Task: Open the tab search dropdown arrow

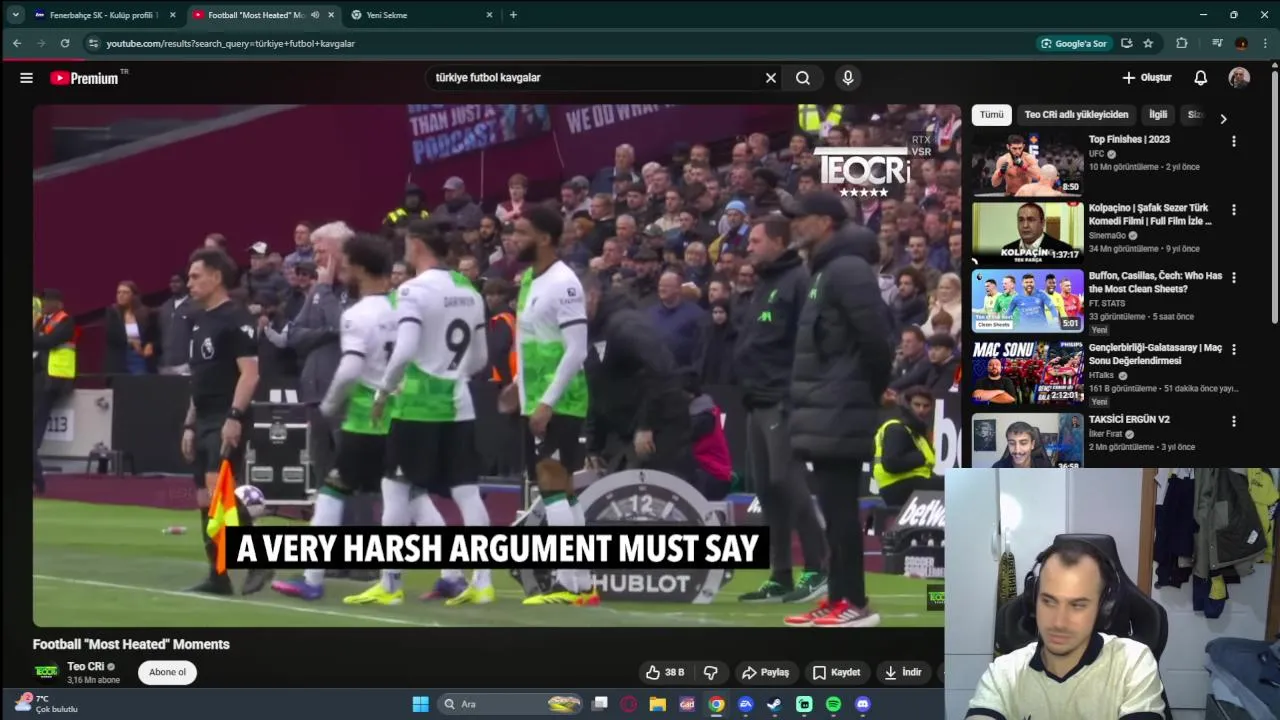Action: [x=15, y=15]
